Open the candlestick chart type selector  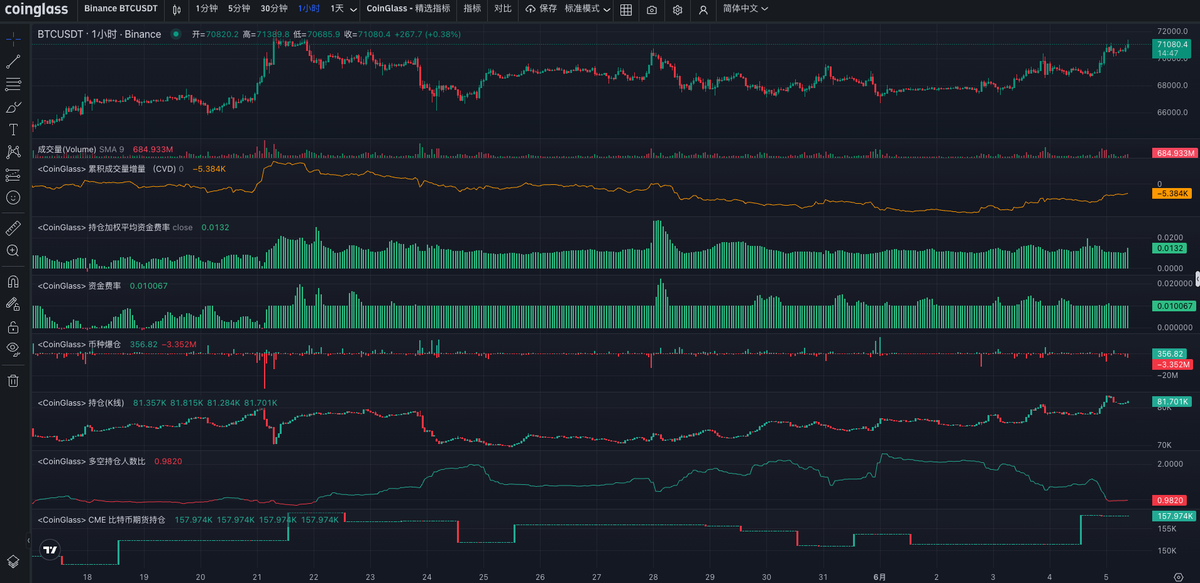[x=176, y=9]
